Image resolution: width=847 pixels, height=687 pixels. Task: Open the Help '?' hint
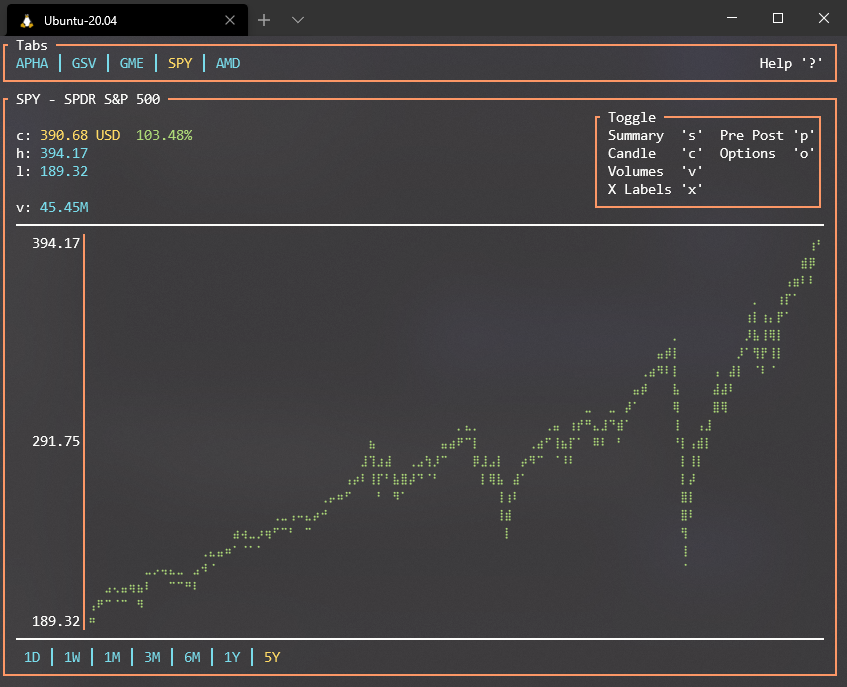791,63
